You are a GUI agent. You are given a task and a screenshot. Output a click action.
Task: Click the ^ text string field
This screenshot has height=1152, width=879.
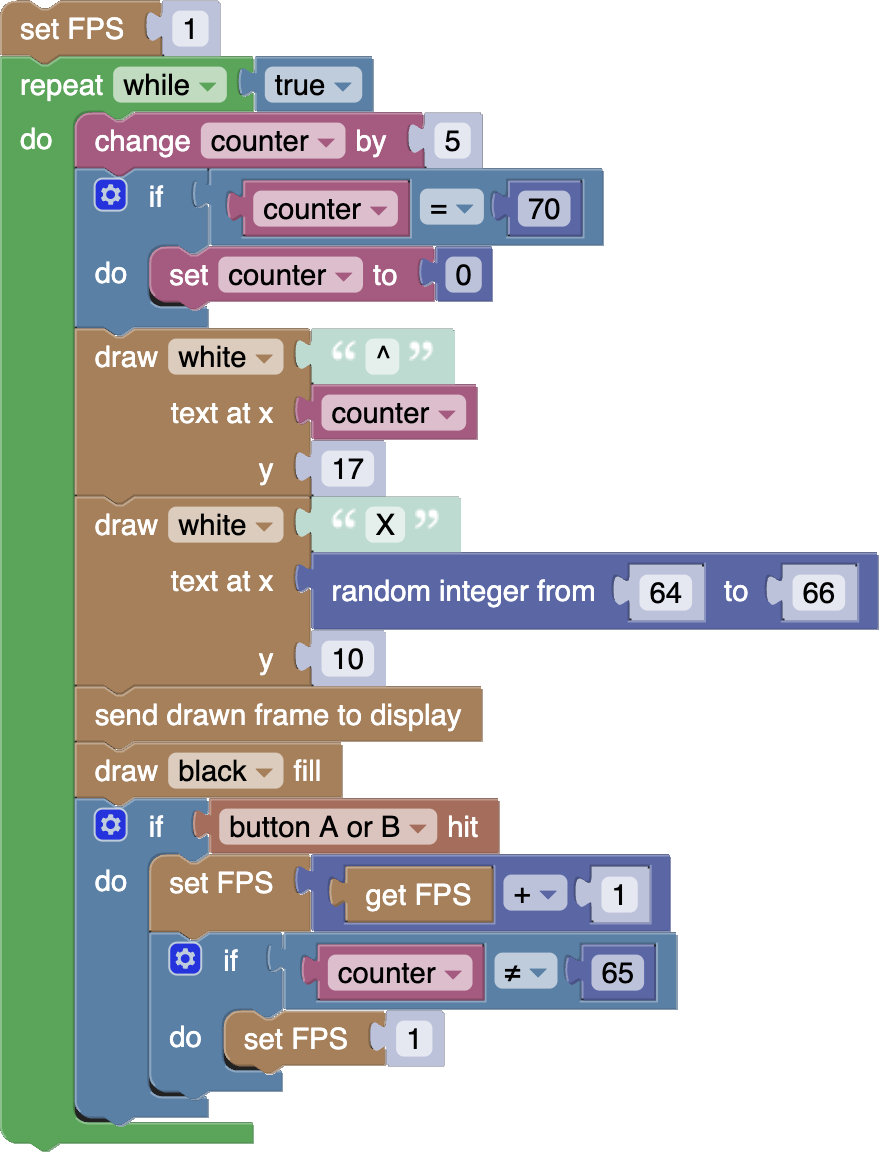coord(382,356)
